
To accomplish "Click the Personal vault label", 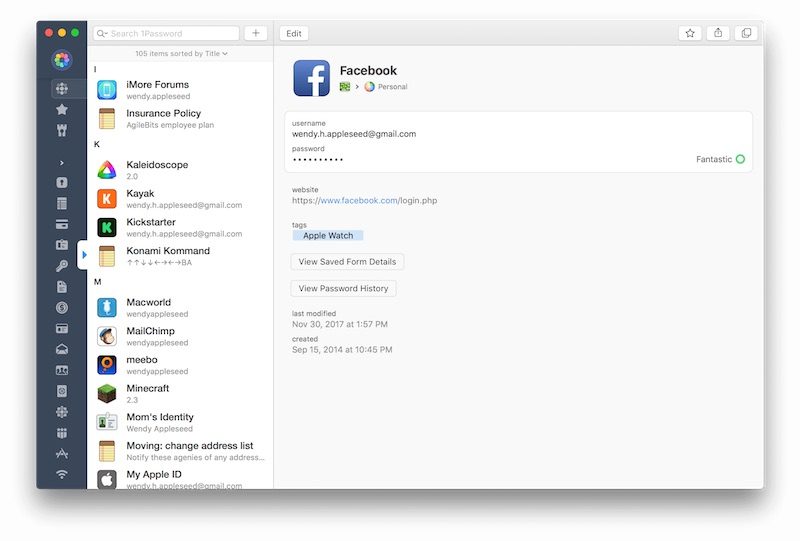I will tap(392, 87).
